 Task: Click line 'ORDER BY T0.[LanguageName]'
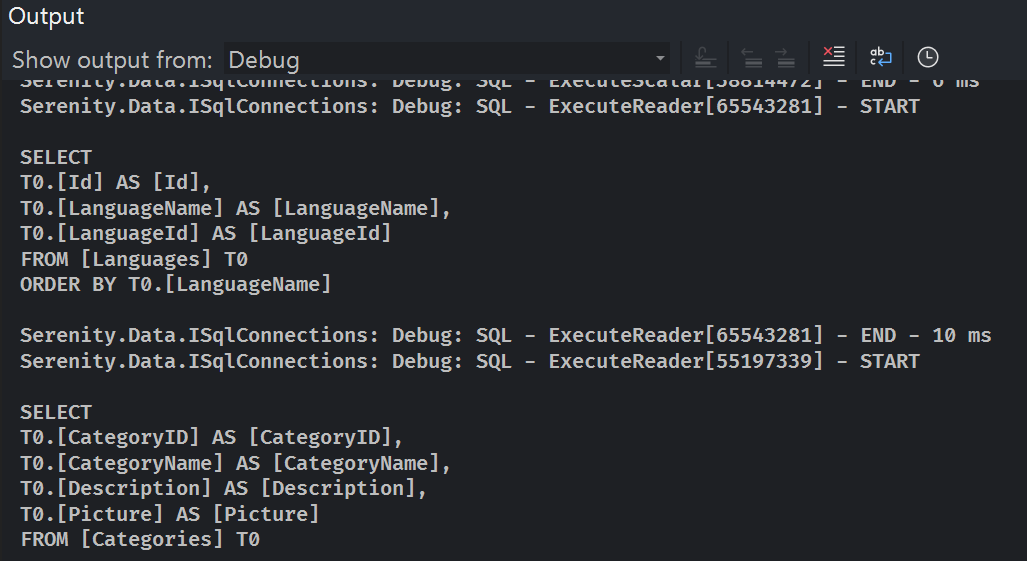176,284
